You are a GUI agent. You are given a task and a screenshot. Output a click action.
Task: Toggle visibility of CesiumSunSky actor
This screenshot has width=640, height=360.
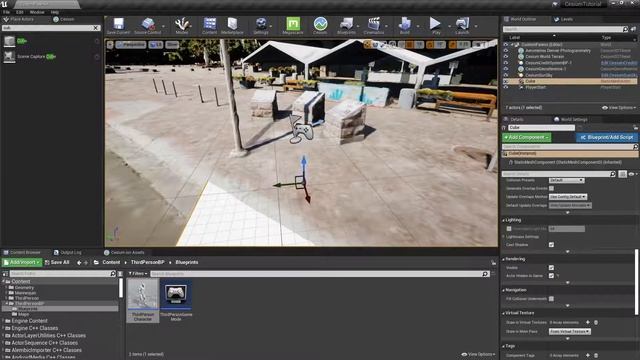506,75
